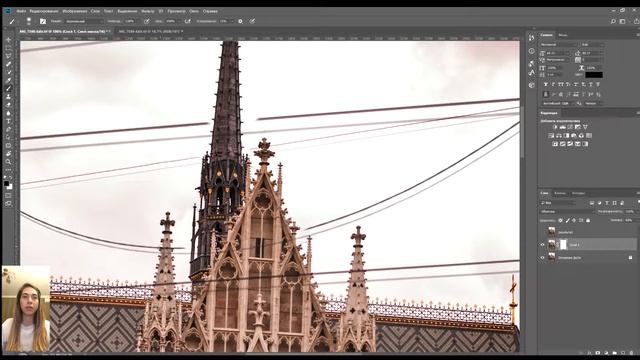Hide the Исходное фото layer eye
Image resolution: width=640 pixels, height=360 pixels.
coord(542,258)
